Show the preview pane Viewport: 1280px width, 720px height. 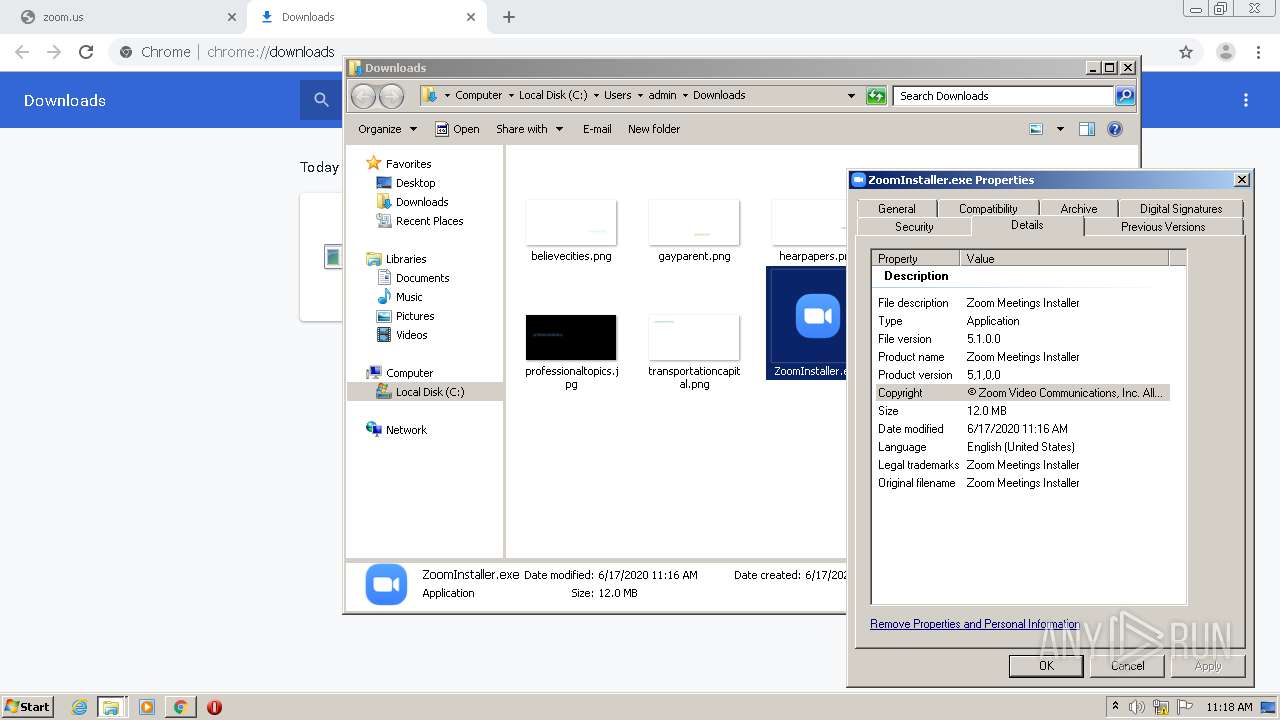pos(1087,129)
